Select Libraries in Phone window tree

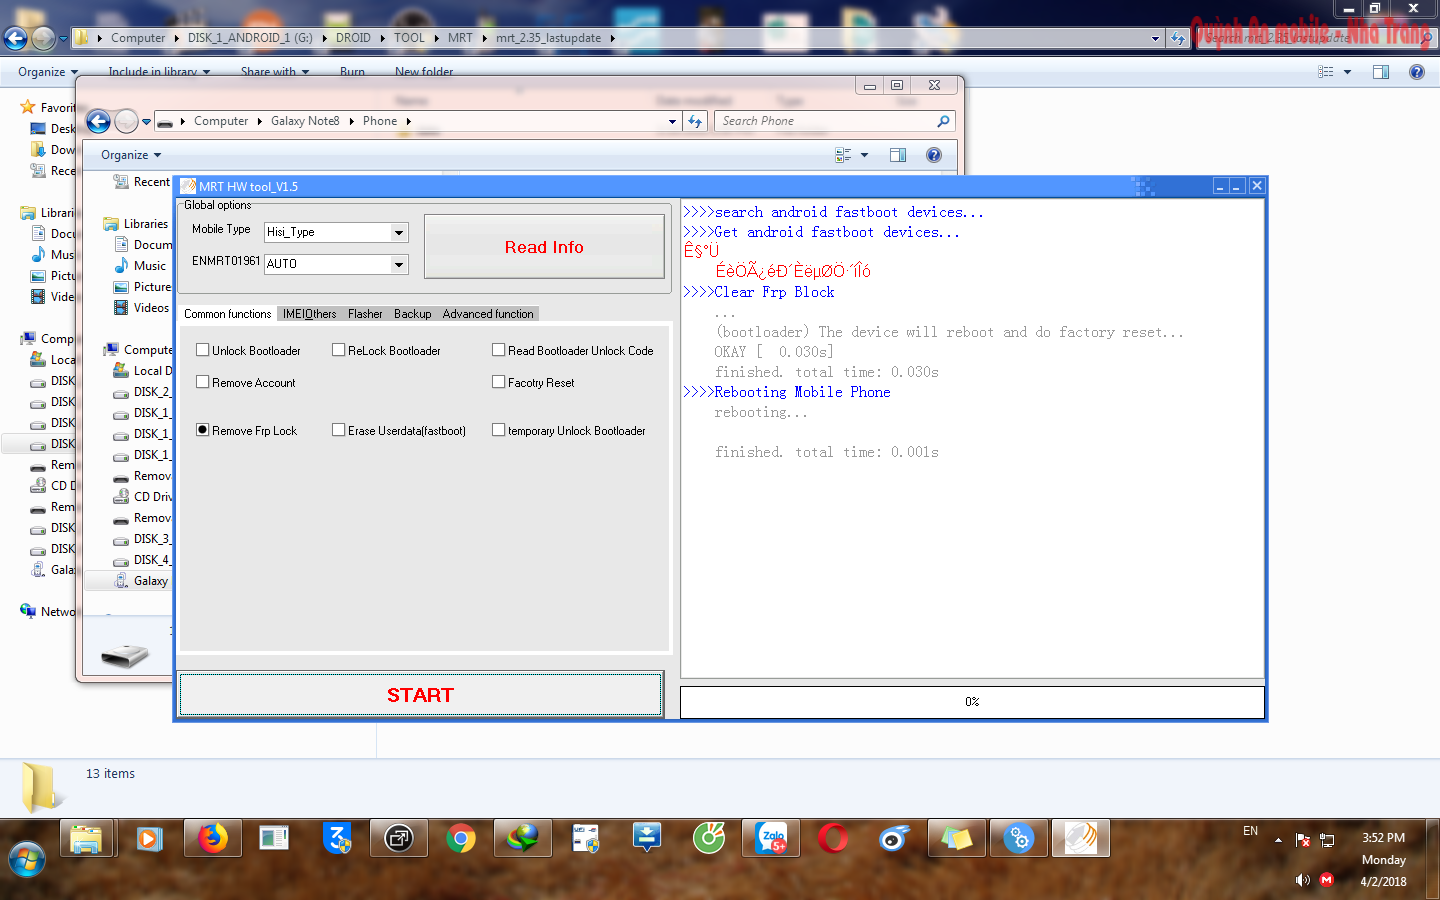pos(145,224)
